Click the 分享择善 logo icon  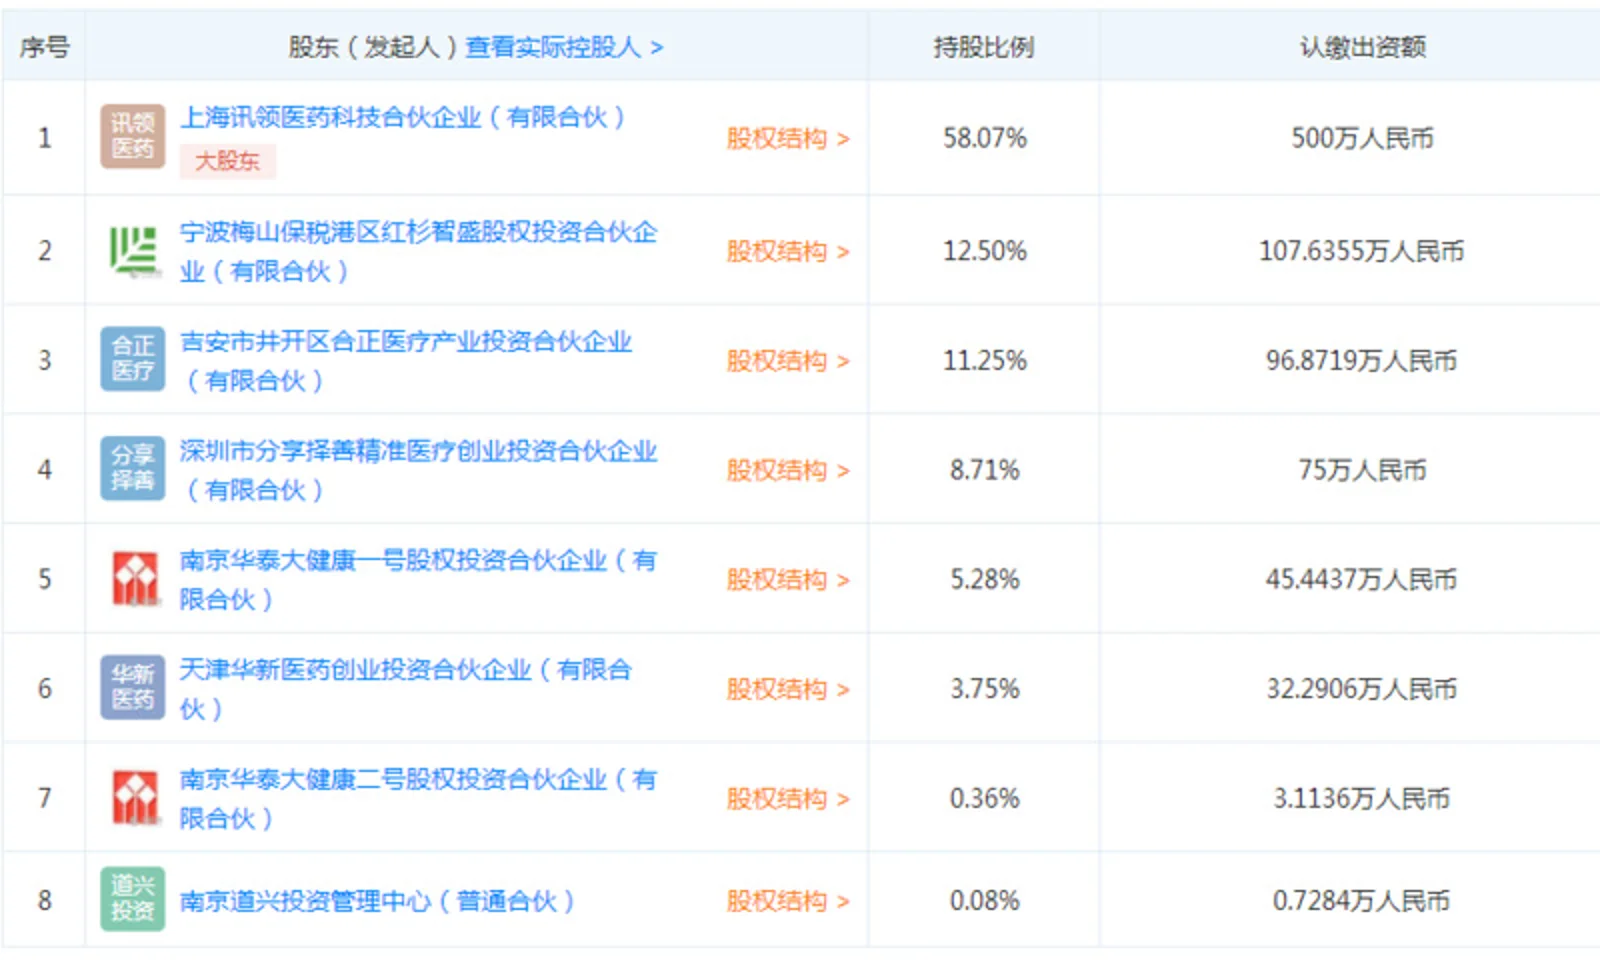[132, 468]
